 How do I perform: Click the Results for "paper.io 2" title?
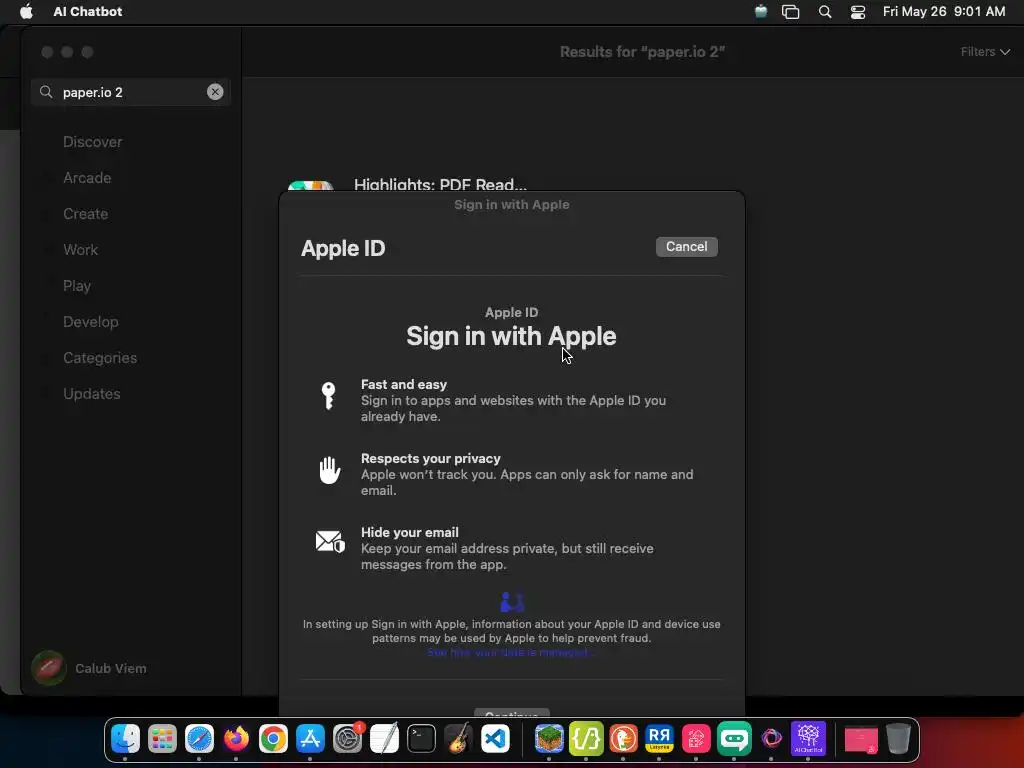pos(642,52)
